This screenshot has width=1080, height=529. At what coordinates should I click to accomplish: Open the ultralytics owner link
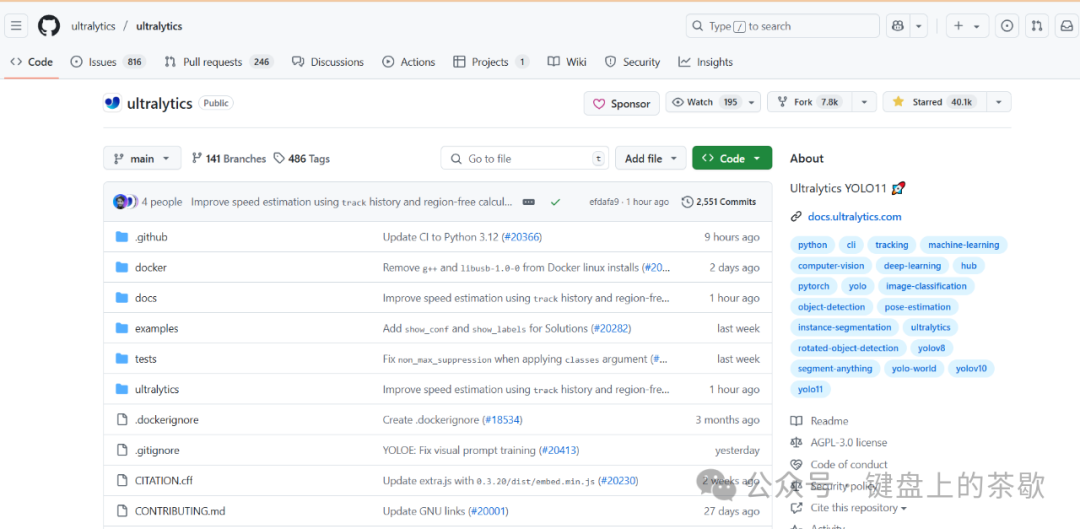[x=93, y=26]
